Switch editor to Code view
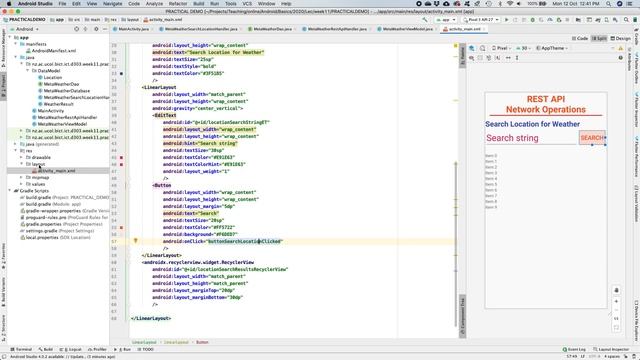640x360 pixels. pyautogui.click(x=580, y=38)
